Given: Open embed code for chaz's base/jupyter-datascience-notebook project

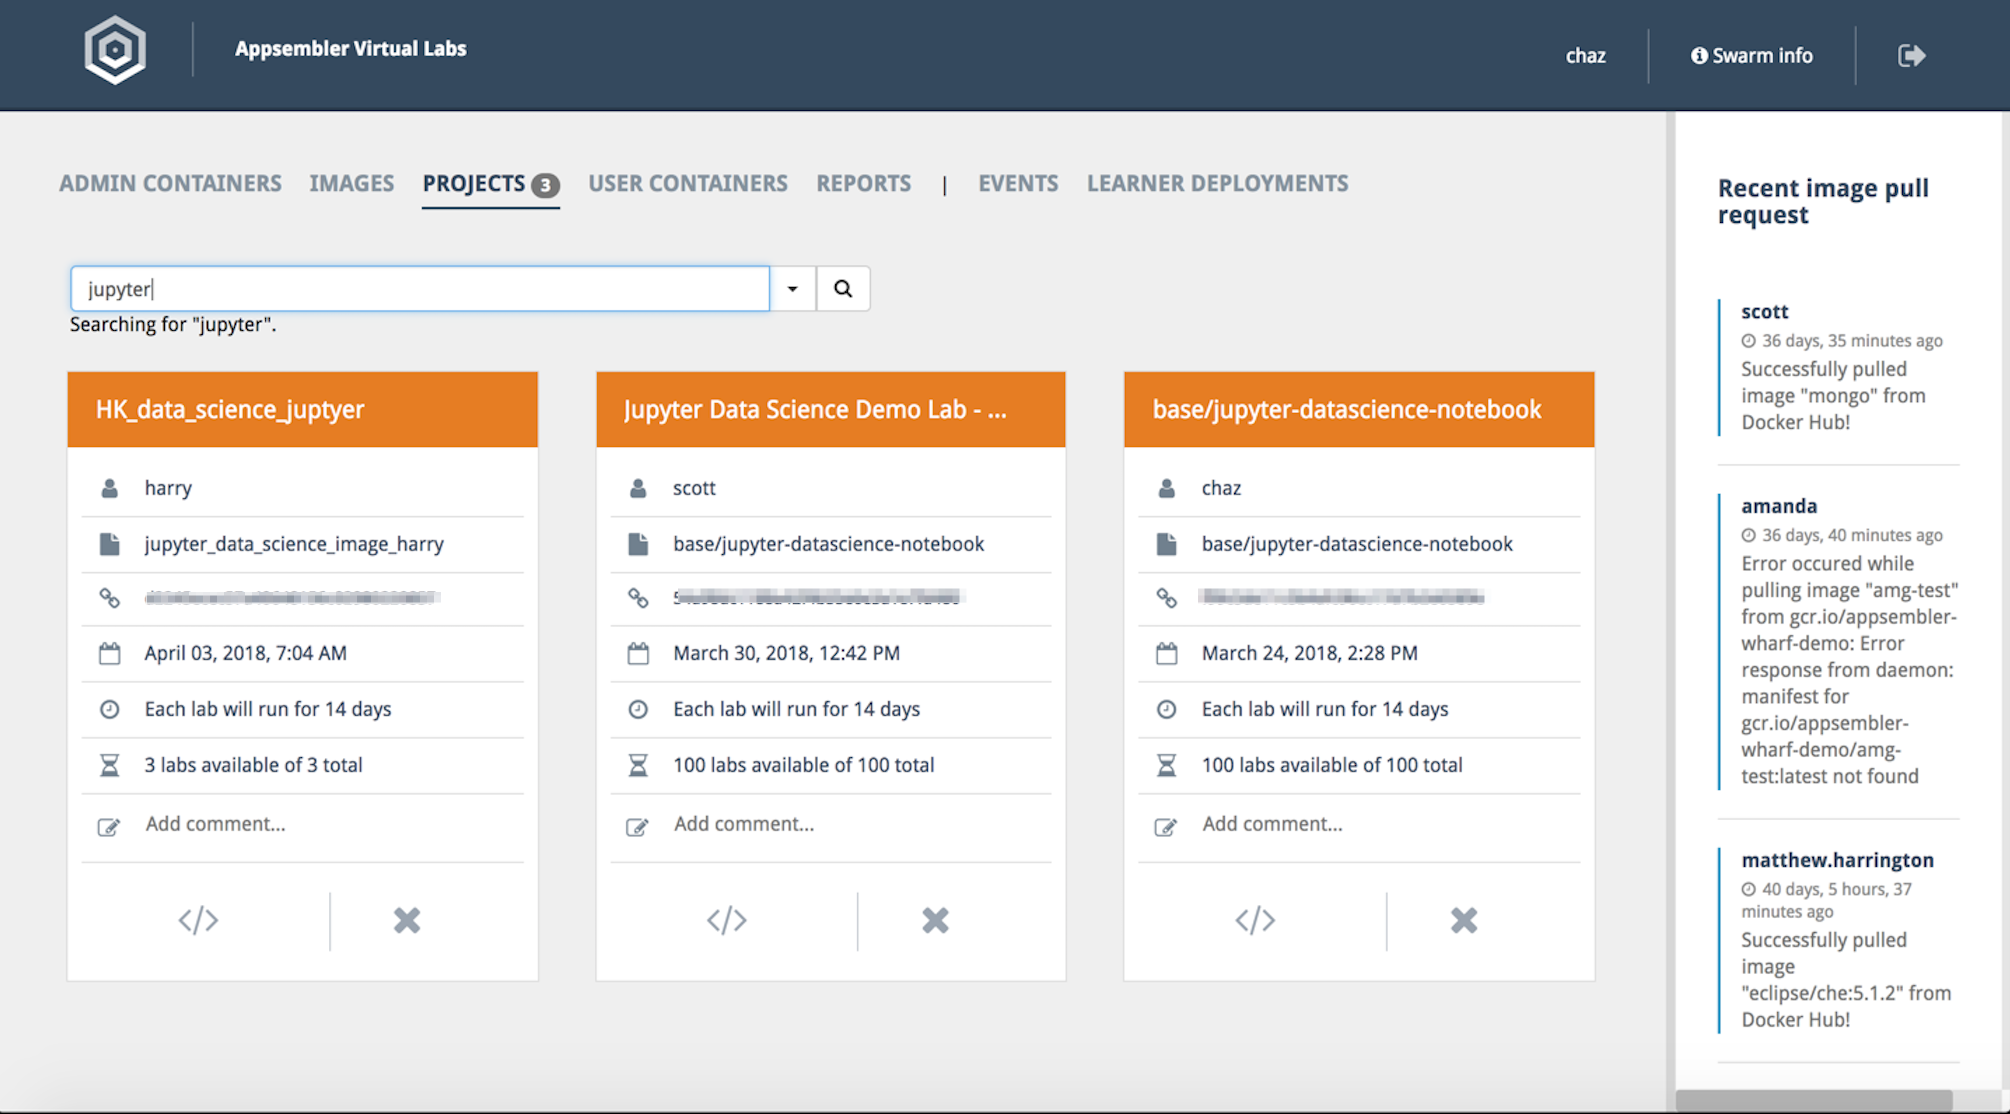Looking at the screenshot, I should pos(1255,920).
